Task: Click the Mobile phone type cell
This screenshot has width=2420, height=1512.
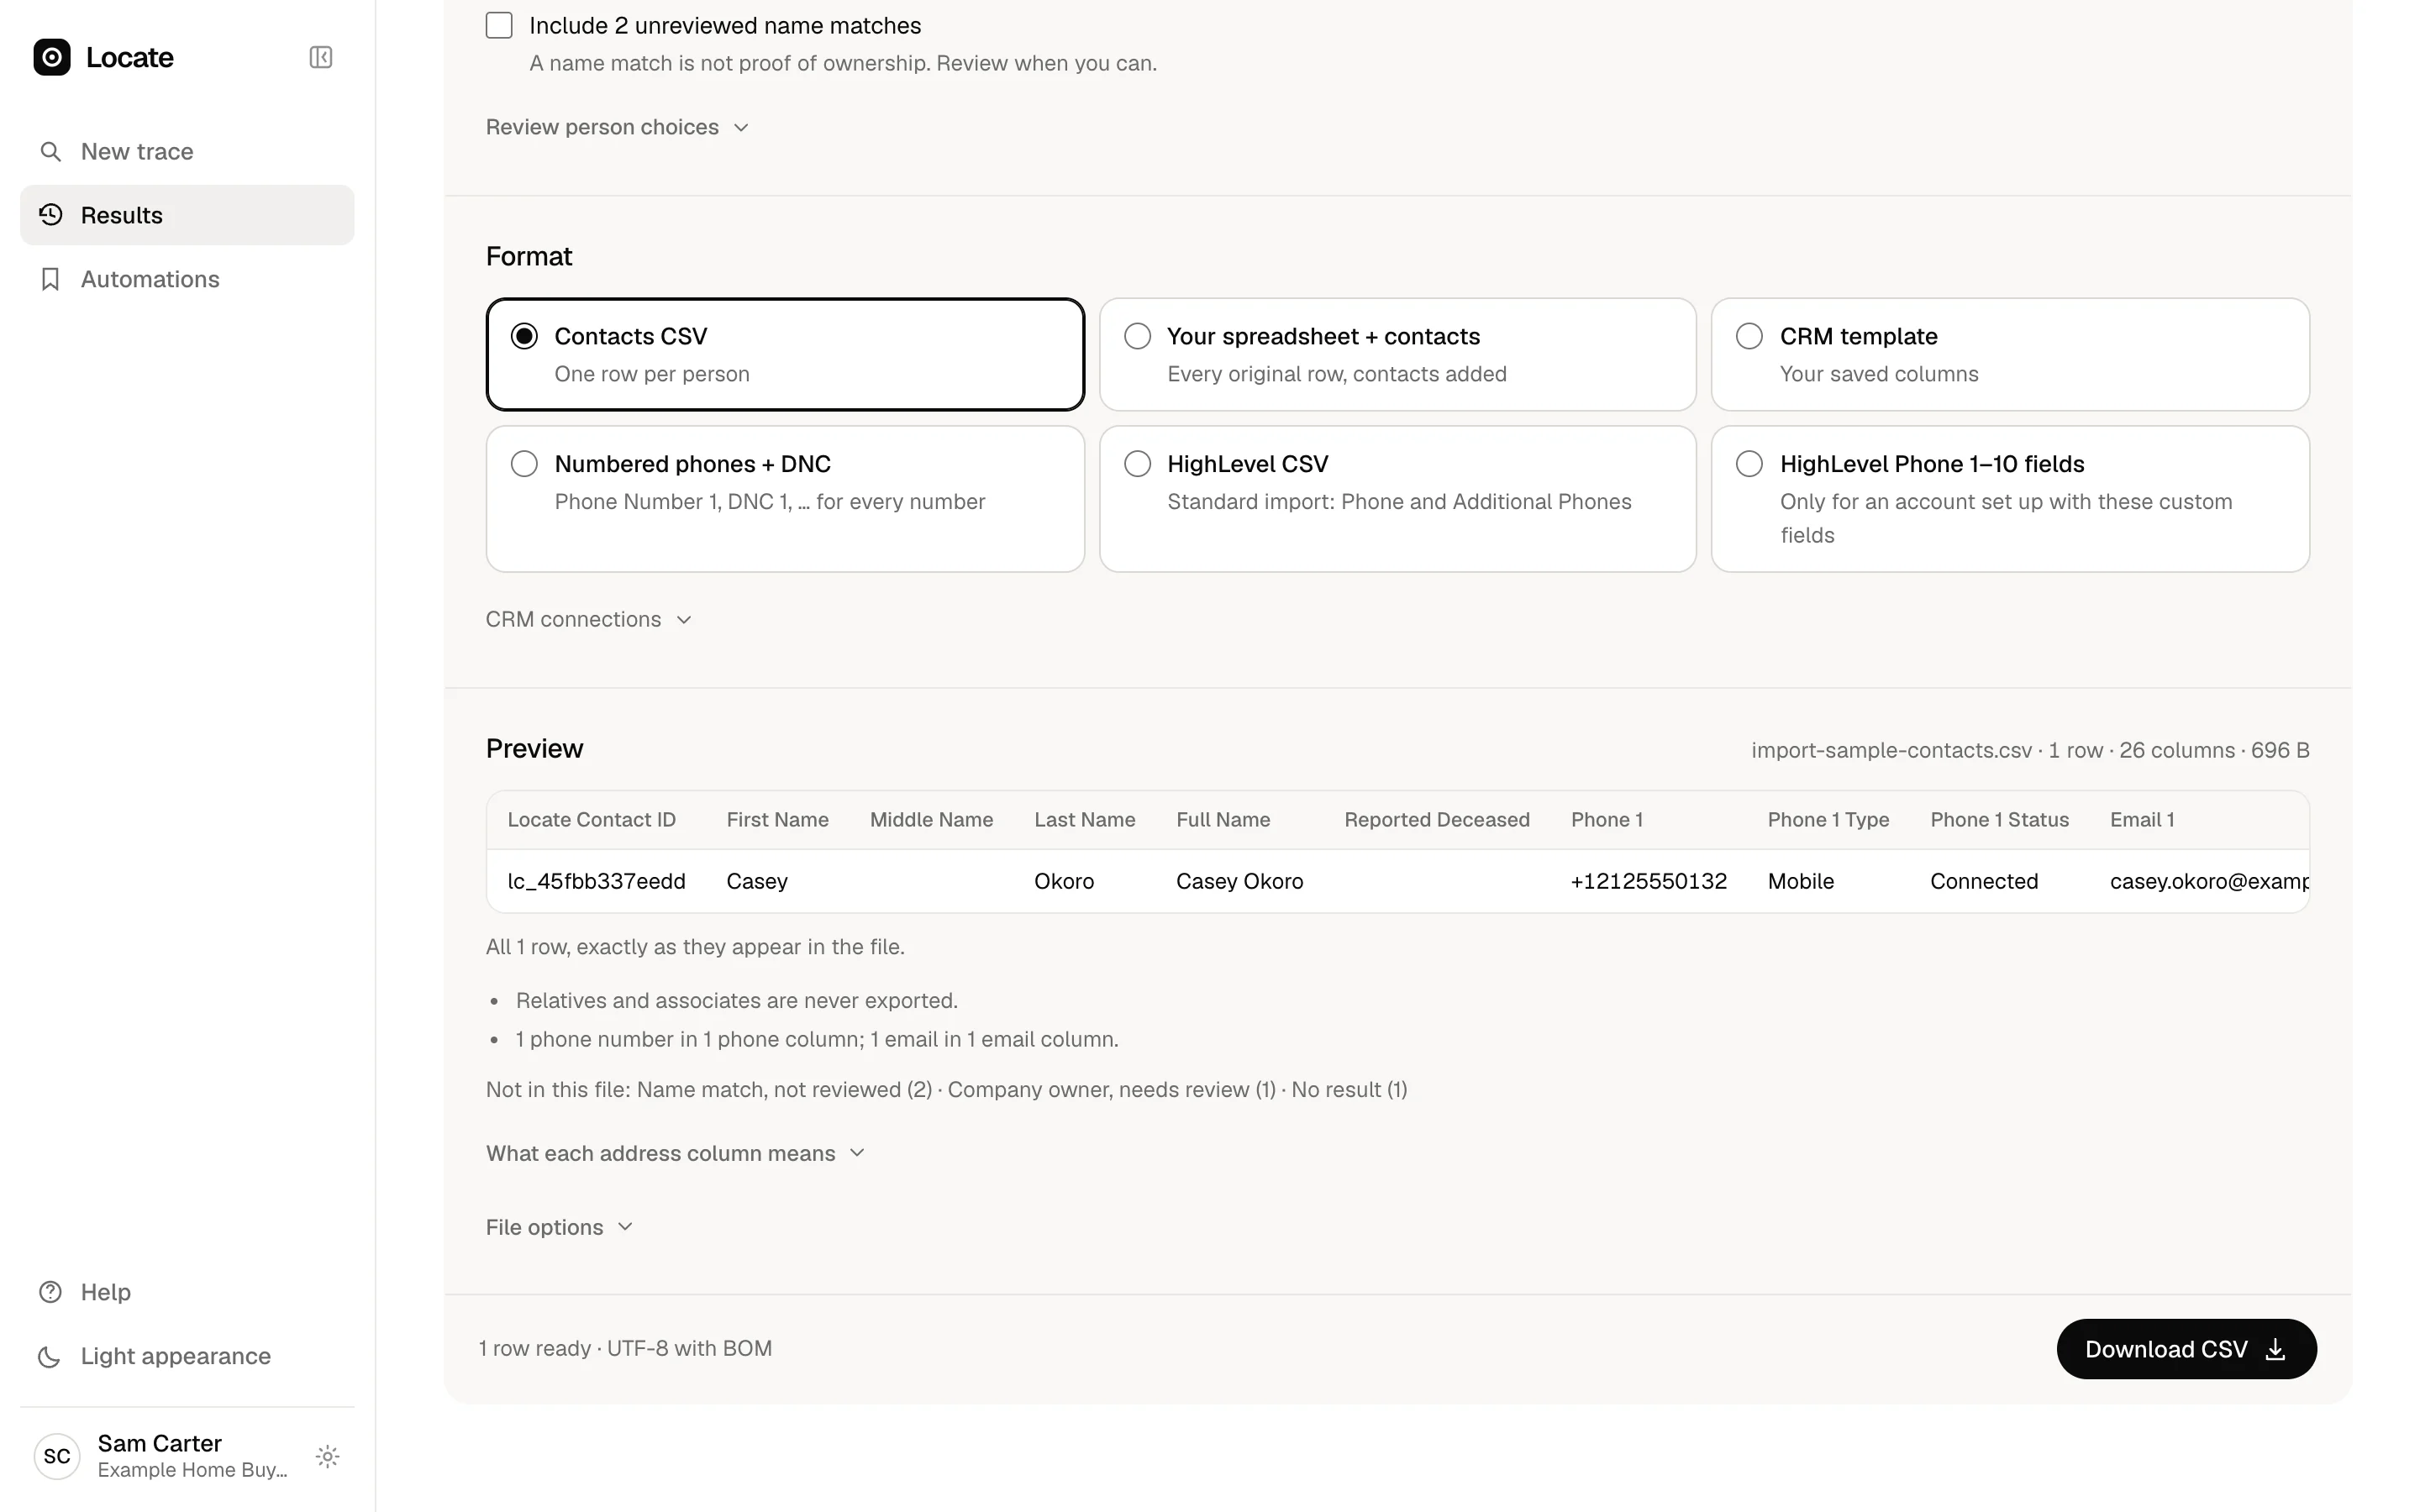Action: 1800,881
